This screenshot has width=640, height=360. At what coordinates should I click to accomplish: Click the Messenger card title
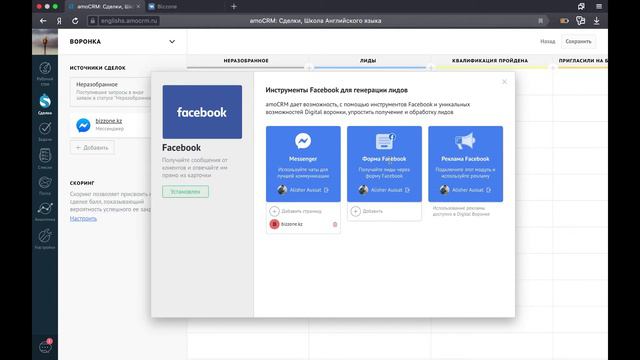point(303,159)
